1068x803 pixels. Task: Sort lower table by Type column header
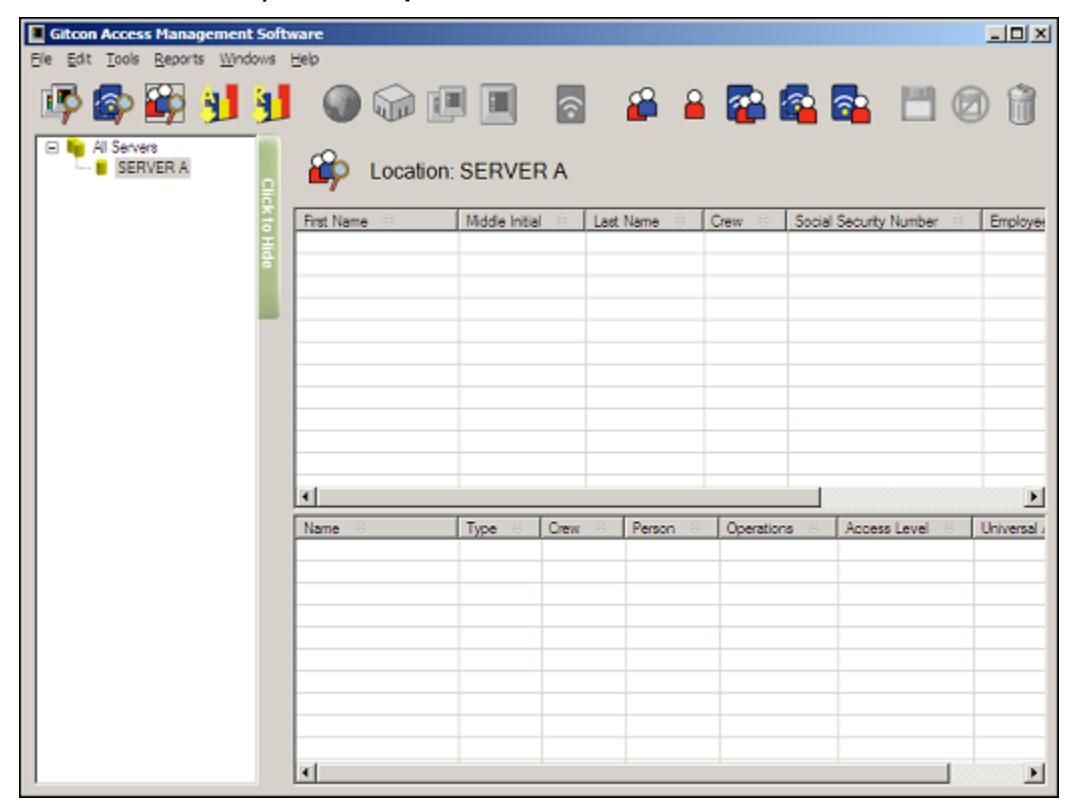pyautogui.click(x=499, y=528)
